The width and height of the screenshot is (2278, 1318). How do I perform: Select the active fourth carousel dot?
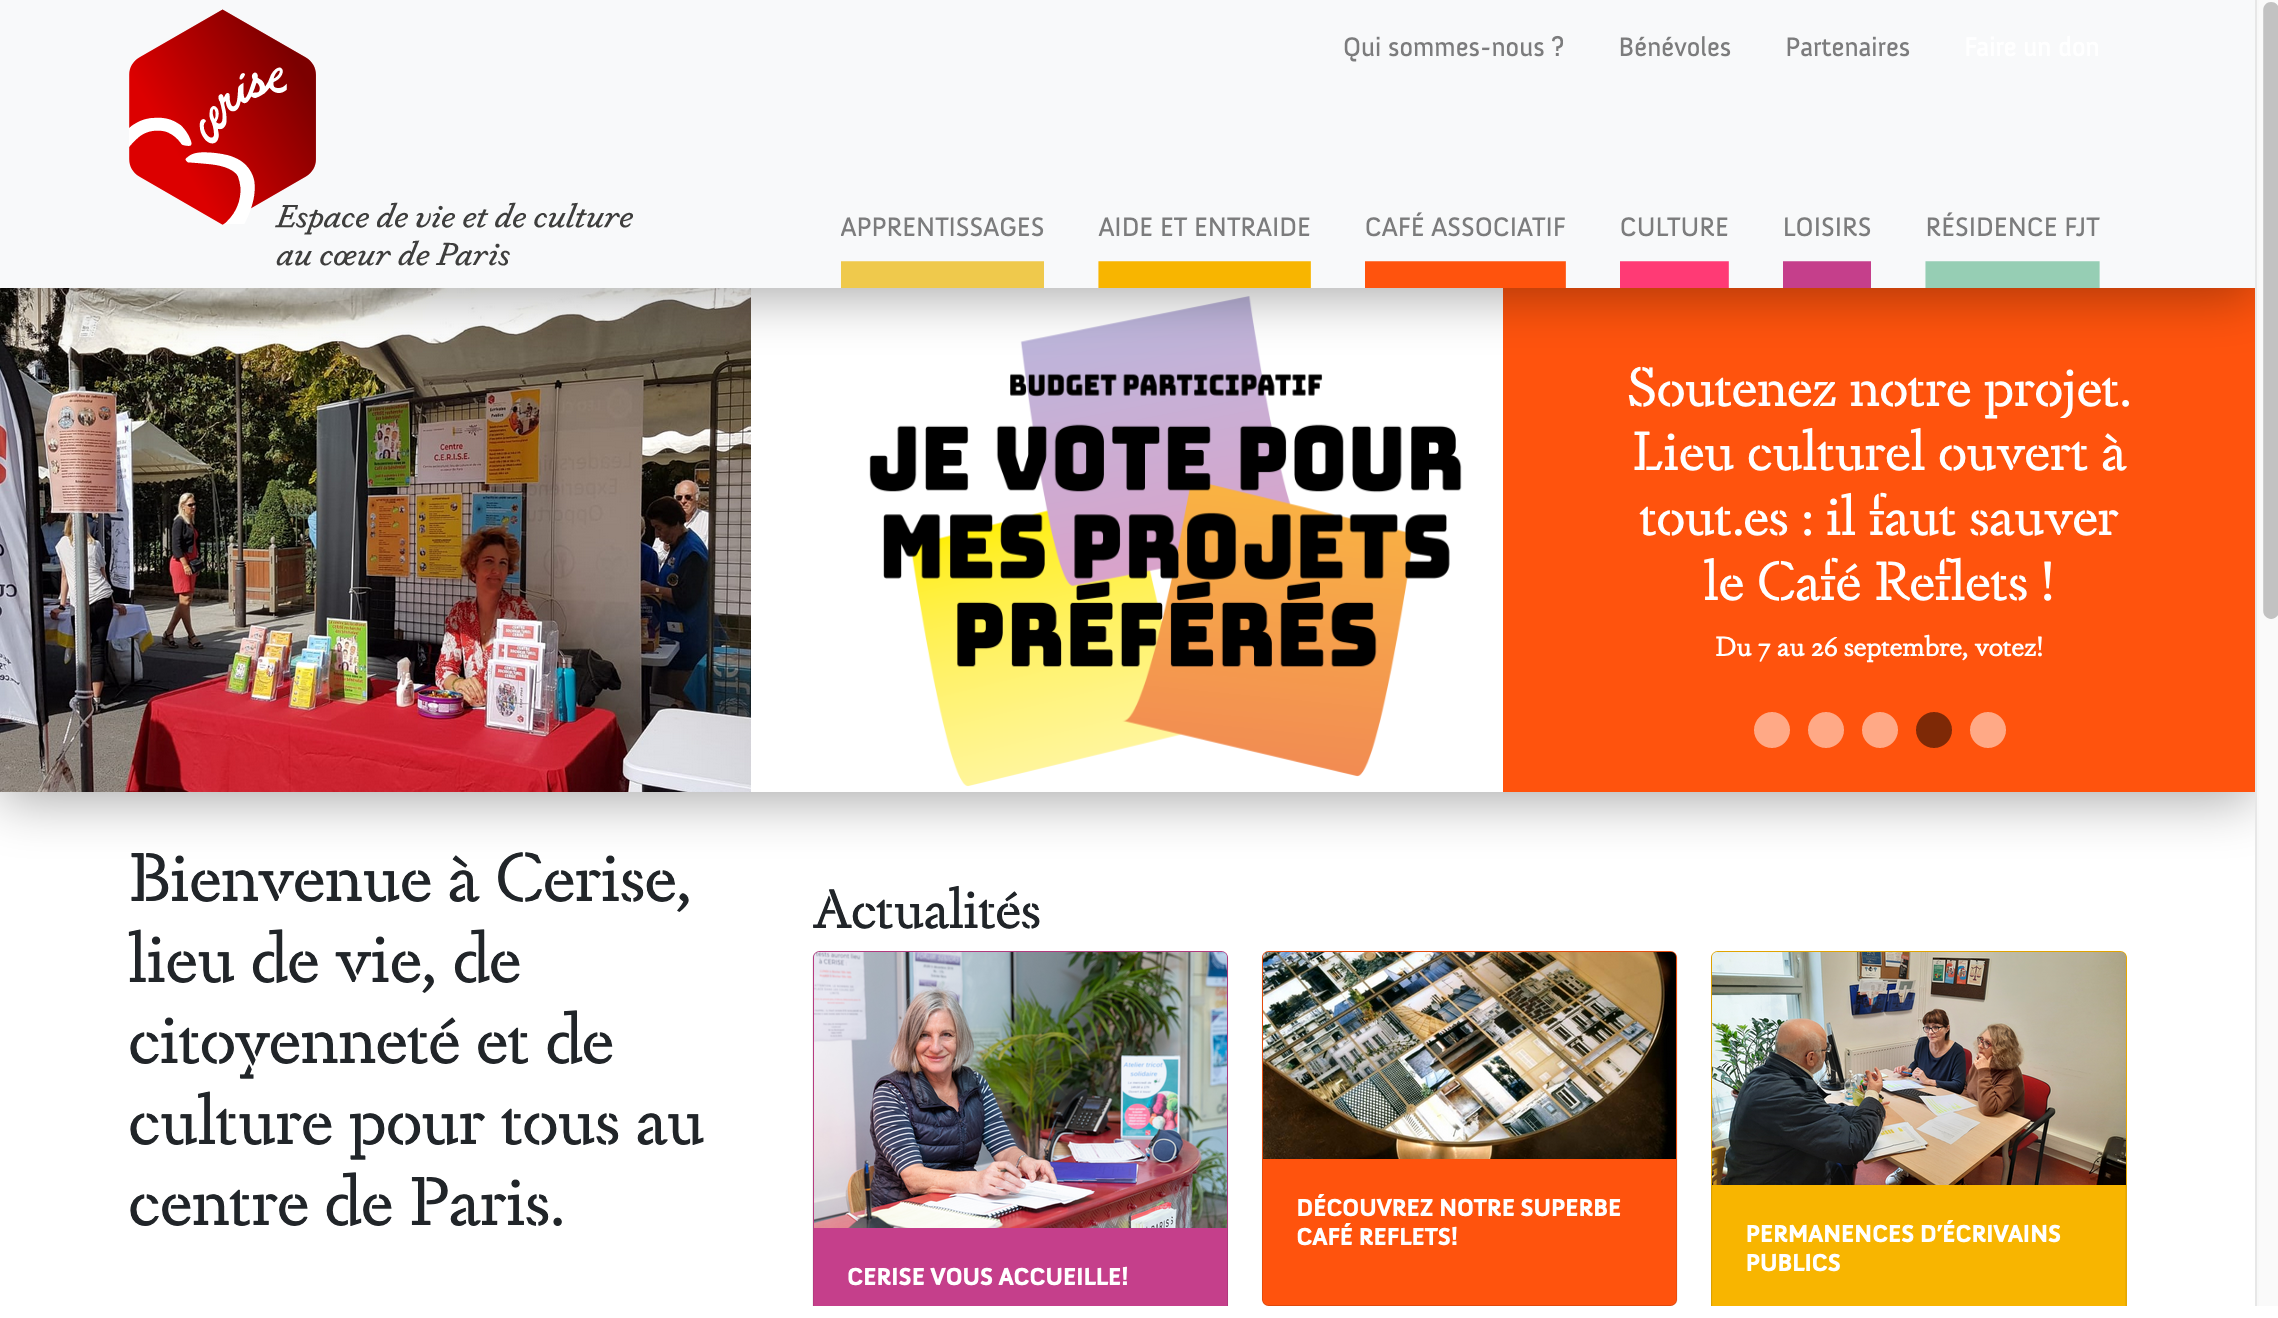pyautogui.click(x=1933, y=730)
